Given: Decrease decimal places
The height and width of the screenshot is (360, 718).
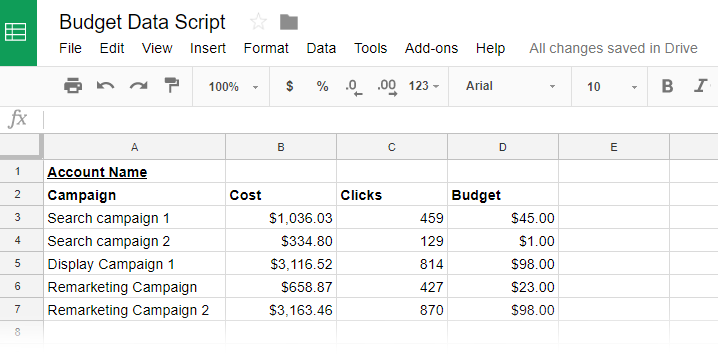Looking at the screenshot, I should click(x=354, y=87).
